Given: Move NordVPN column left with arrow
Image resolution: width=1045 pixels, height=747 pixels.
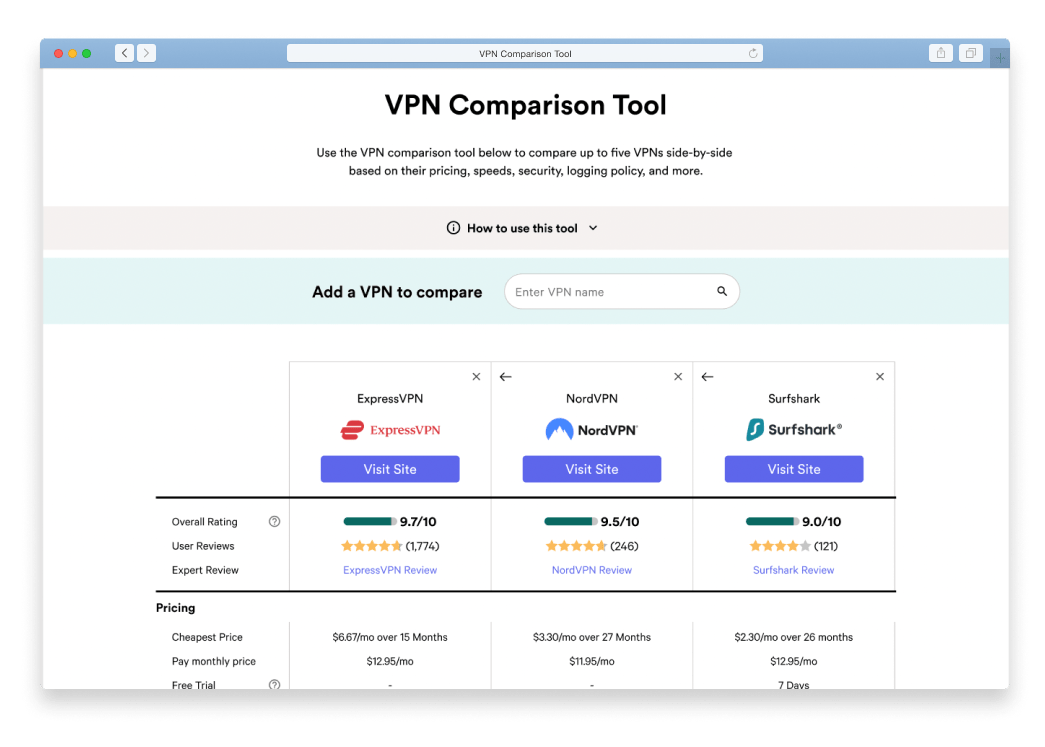Looking at the screenshot, I should (506, 377).
